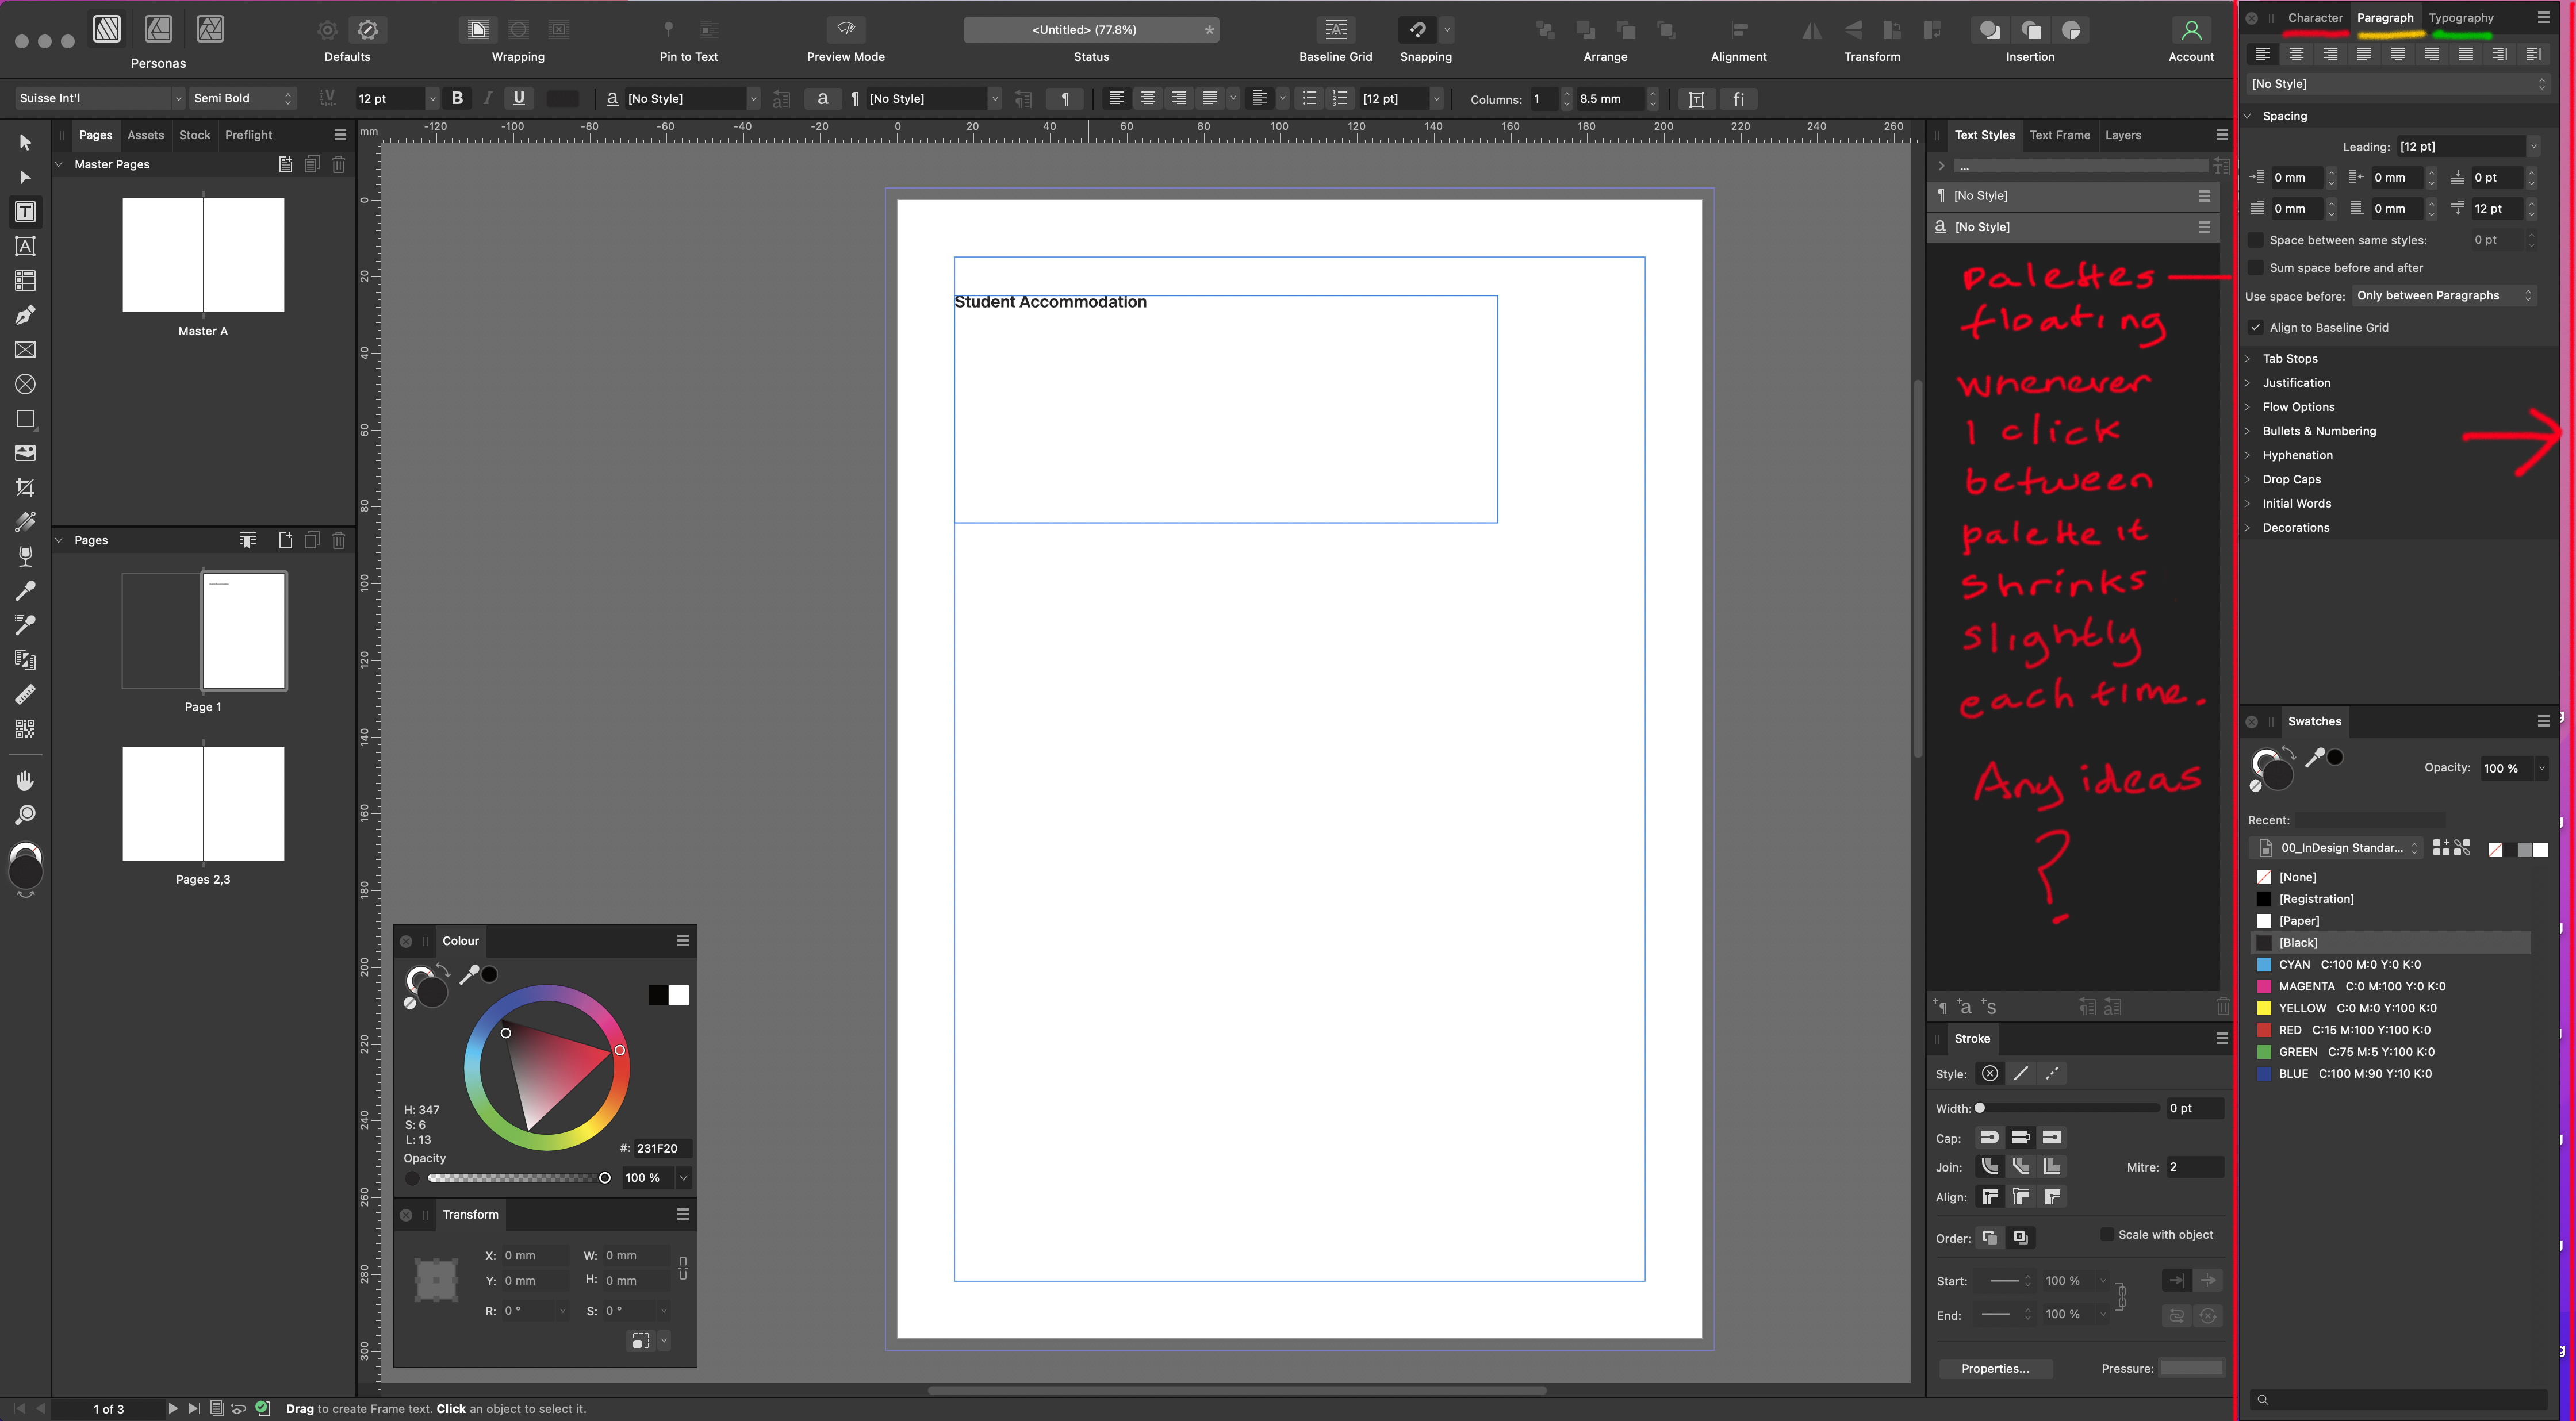This screenshot has height=1421, width=2576.
Task: Switch to the Text Frame tab
Action: (x=2059, y=135)
